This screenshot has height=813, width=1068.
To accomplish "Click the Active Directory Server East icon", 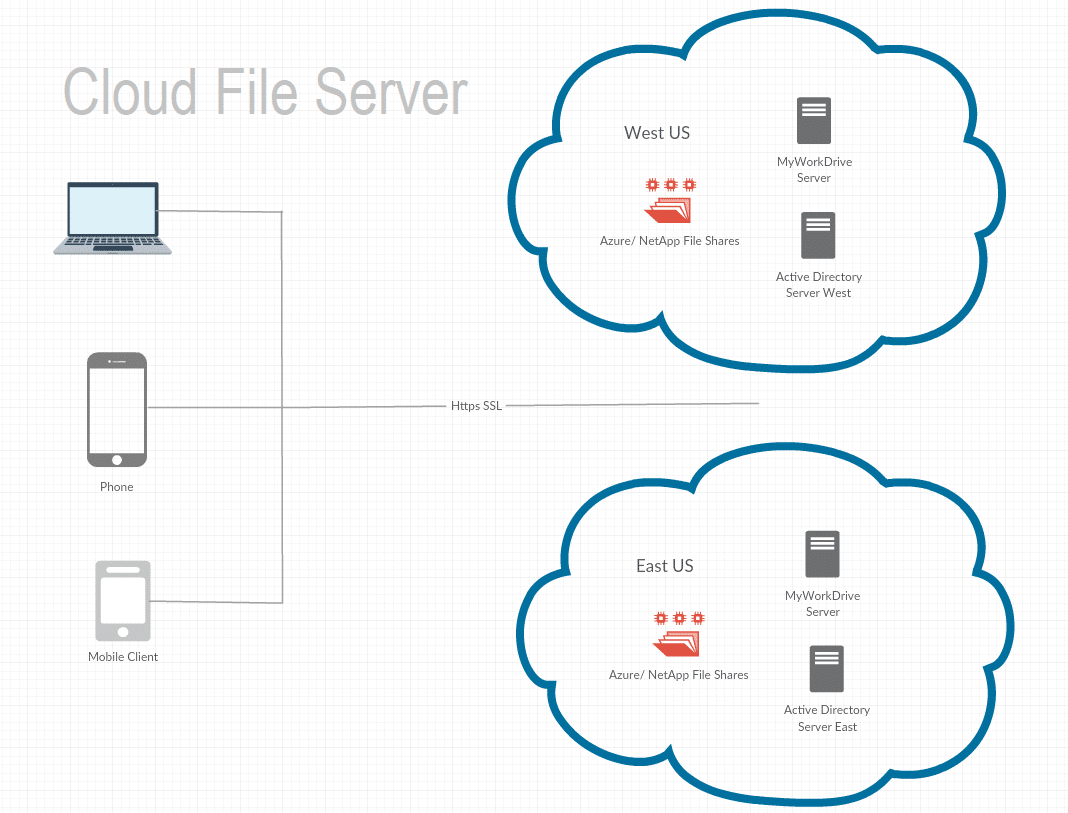I will pyautogui.click(x=827, y=669).
